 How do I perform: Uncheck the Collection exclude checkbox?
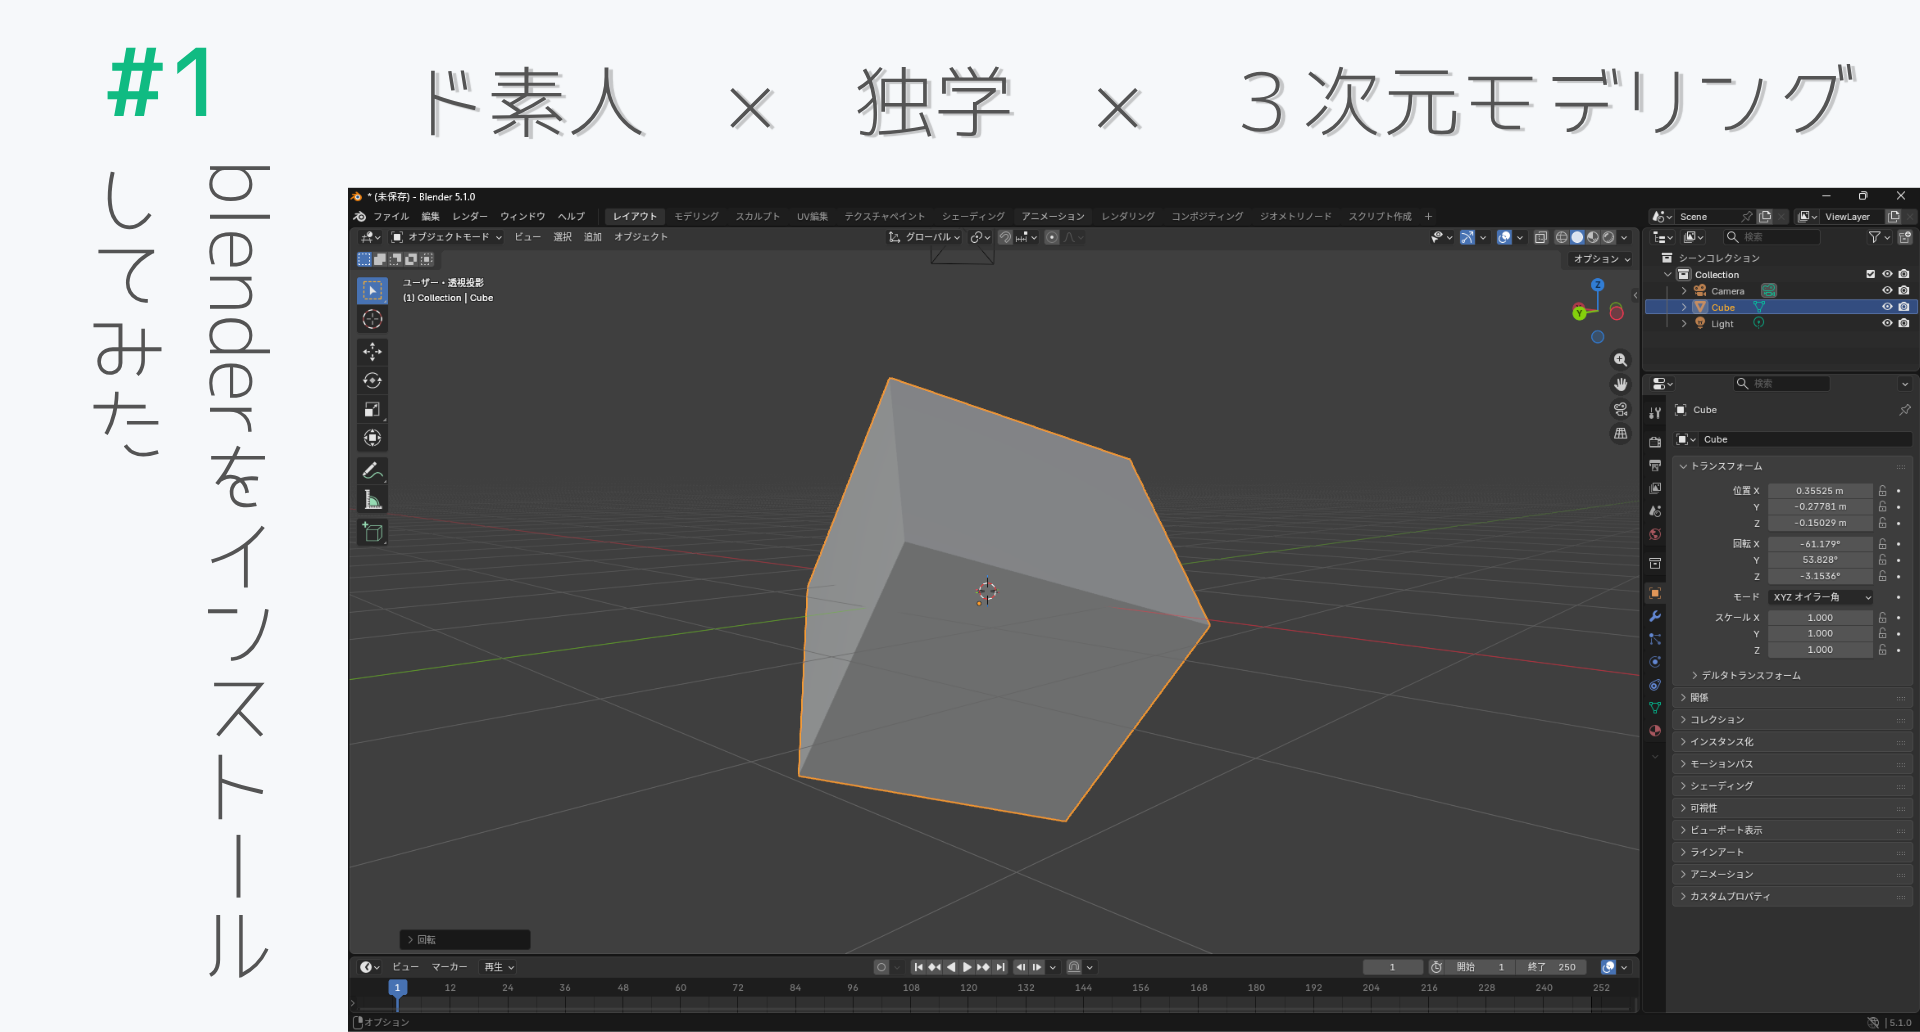(x=1870, y=274)
